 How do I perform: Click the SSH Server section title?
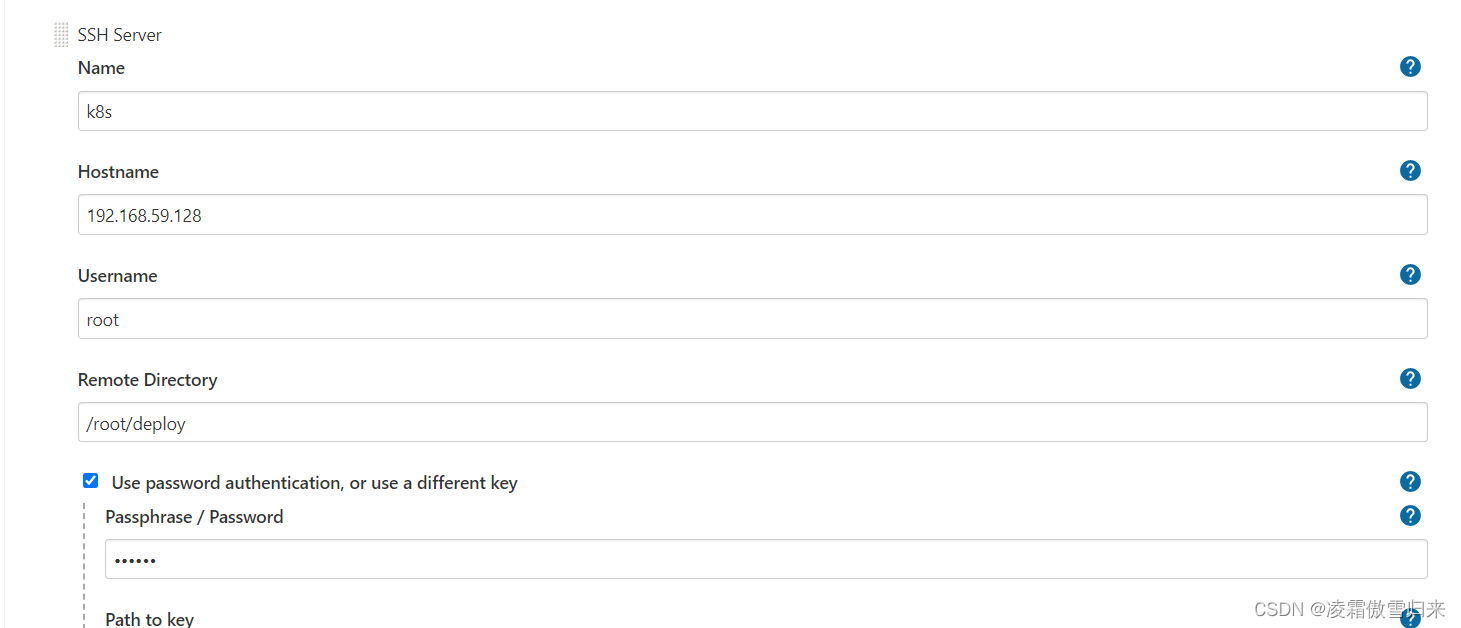[119, 35]
